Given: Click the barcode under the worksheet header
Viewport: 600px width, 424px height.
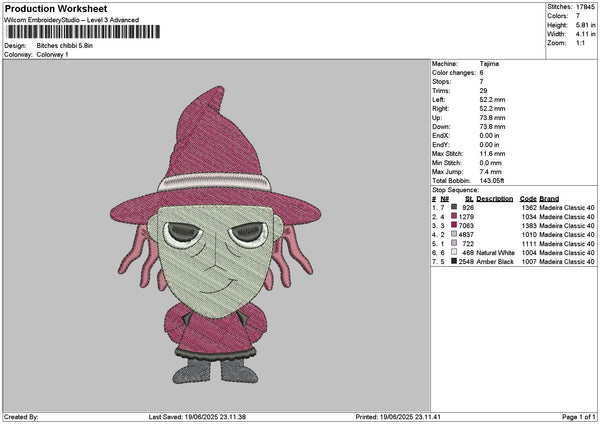Looking at the screenshot, I should (x=83, y=32).
